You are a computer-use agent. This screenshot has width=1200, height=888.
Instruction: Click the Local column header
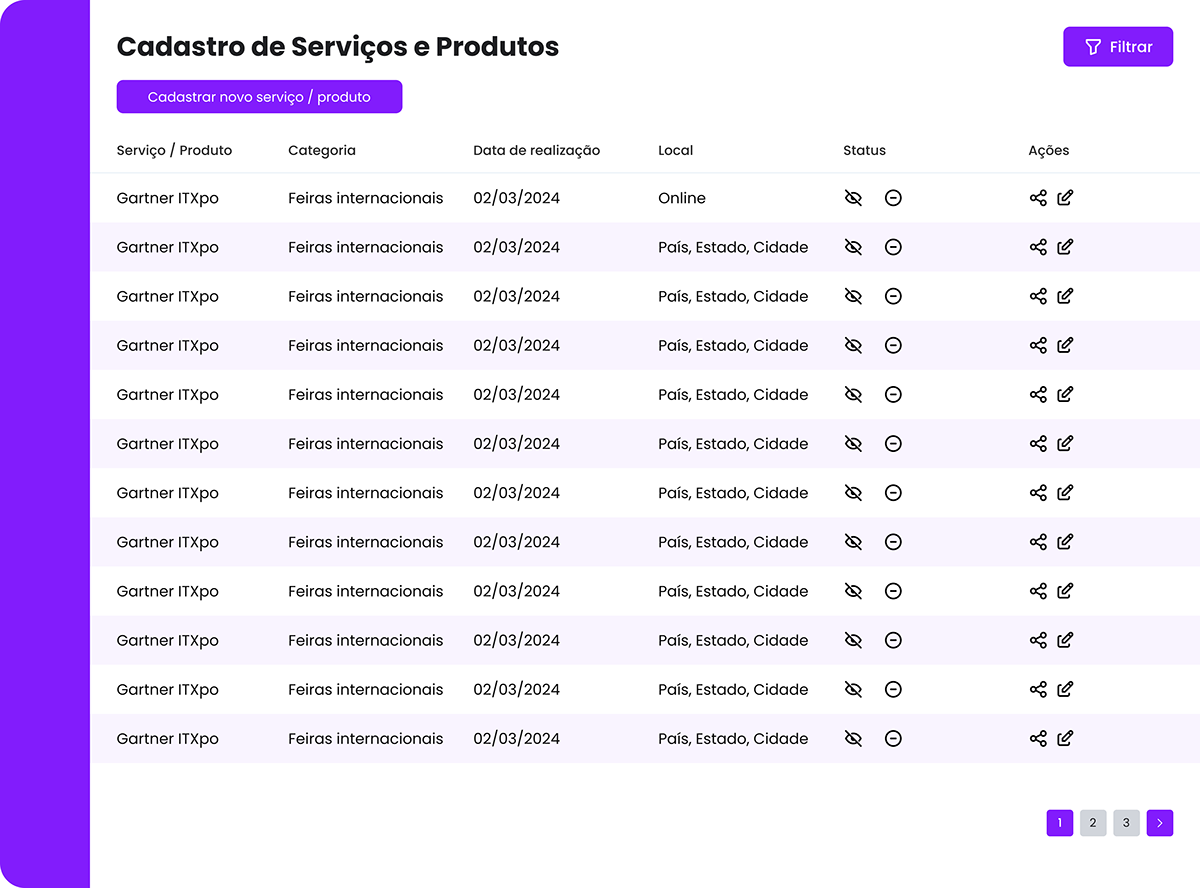(676, 150)
